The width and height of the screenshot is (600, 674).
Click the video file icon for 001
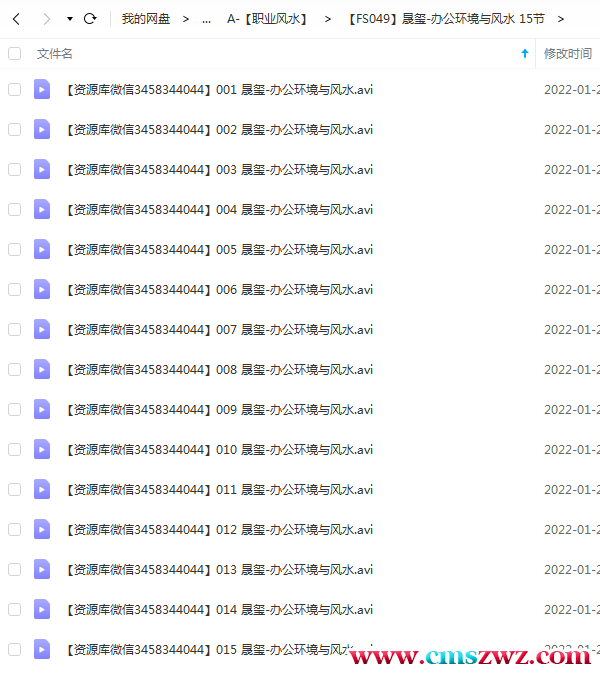tap(42, 89)
